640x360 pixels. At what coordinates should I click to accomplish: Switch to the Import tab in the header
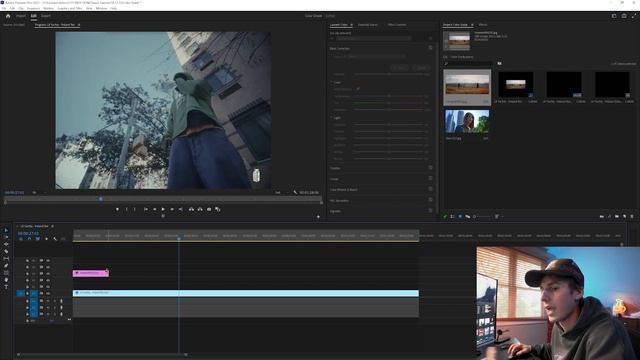(x=21, y=16)
